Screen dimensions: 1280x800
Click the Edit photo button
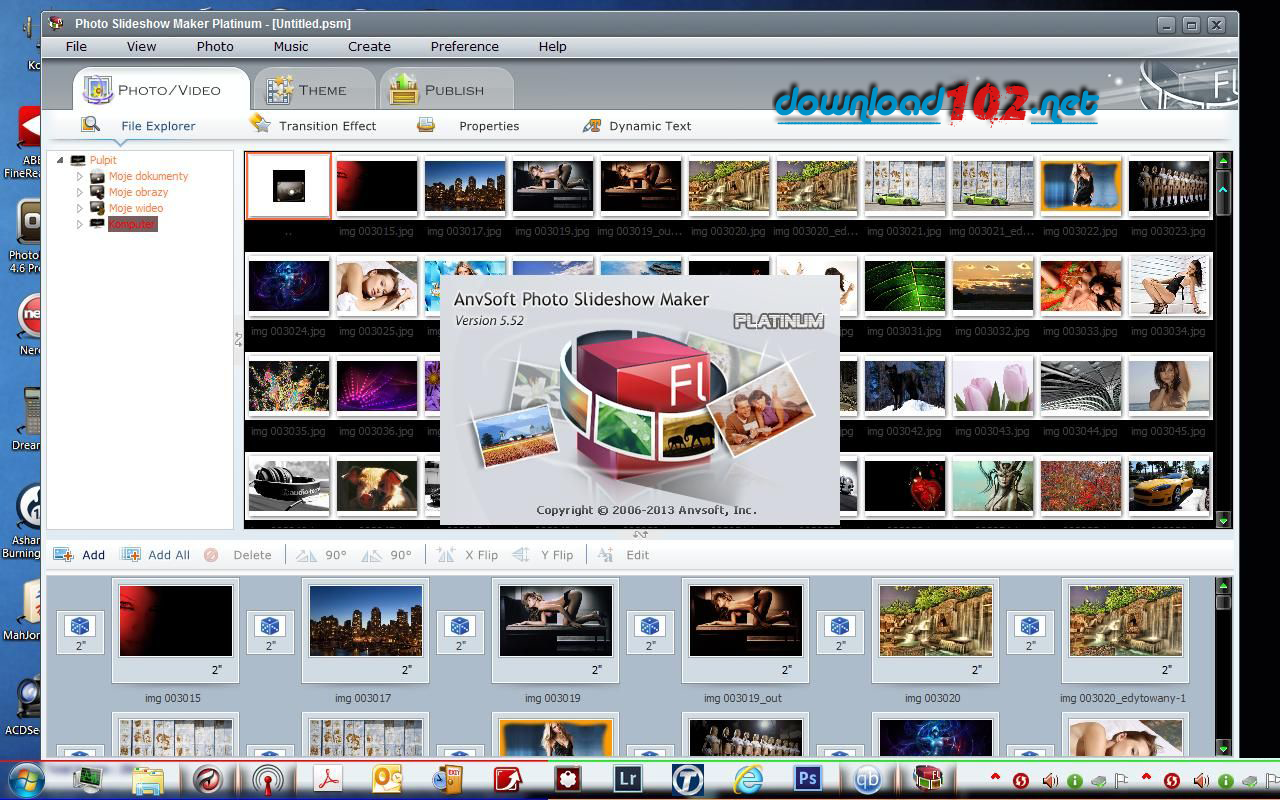623,555
